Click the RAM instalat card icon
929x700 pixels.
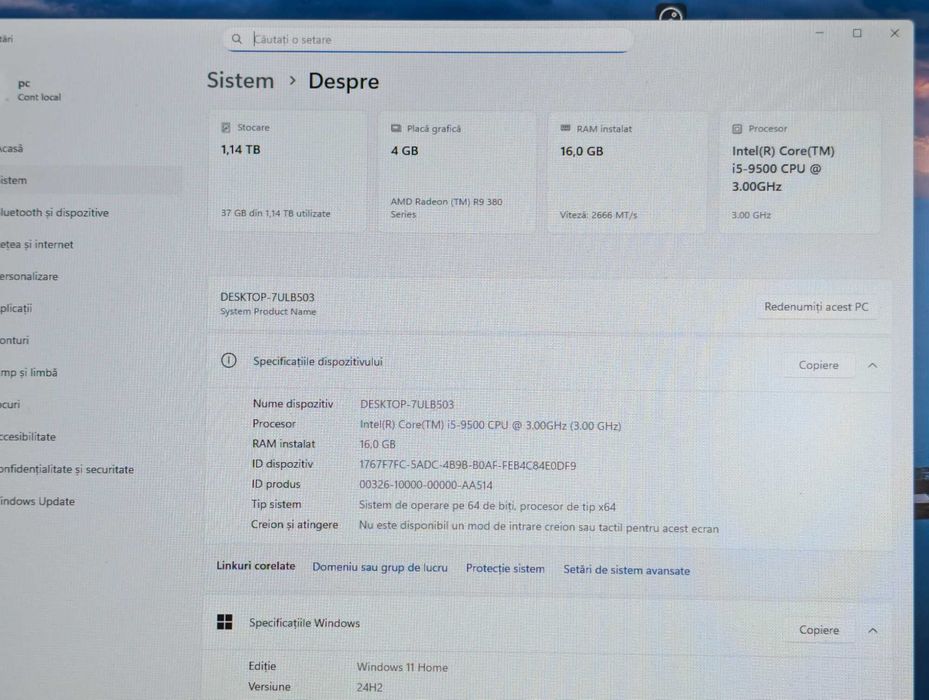point(565,129)
